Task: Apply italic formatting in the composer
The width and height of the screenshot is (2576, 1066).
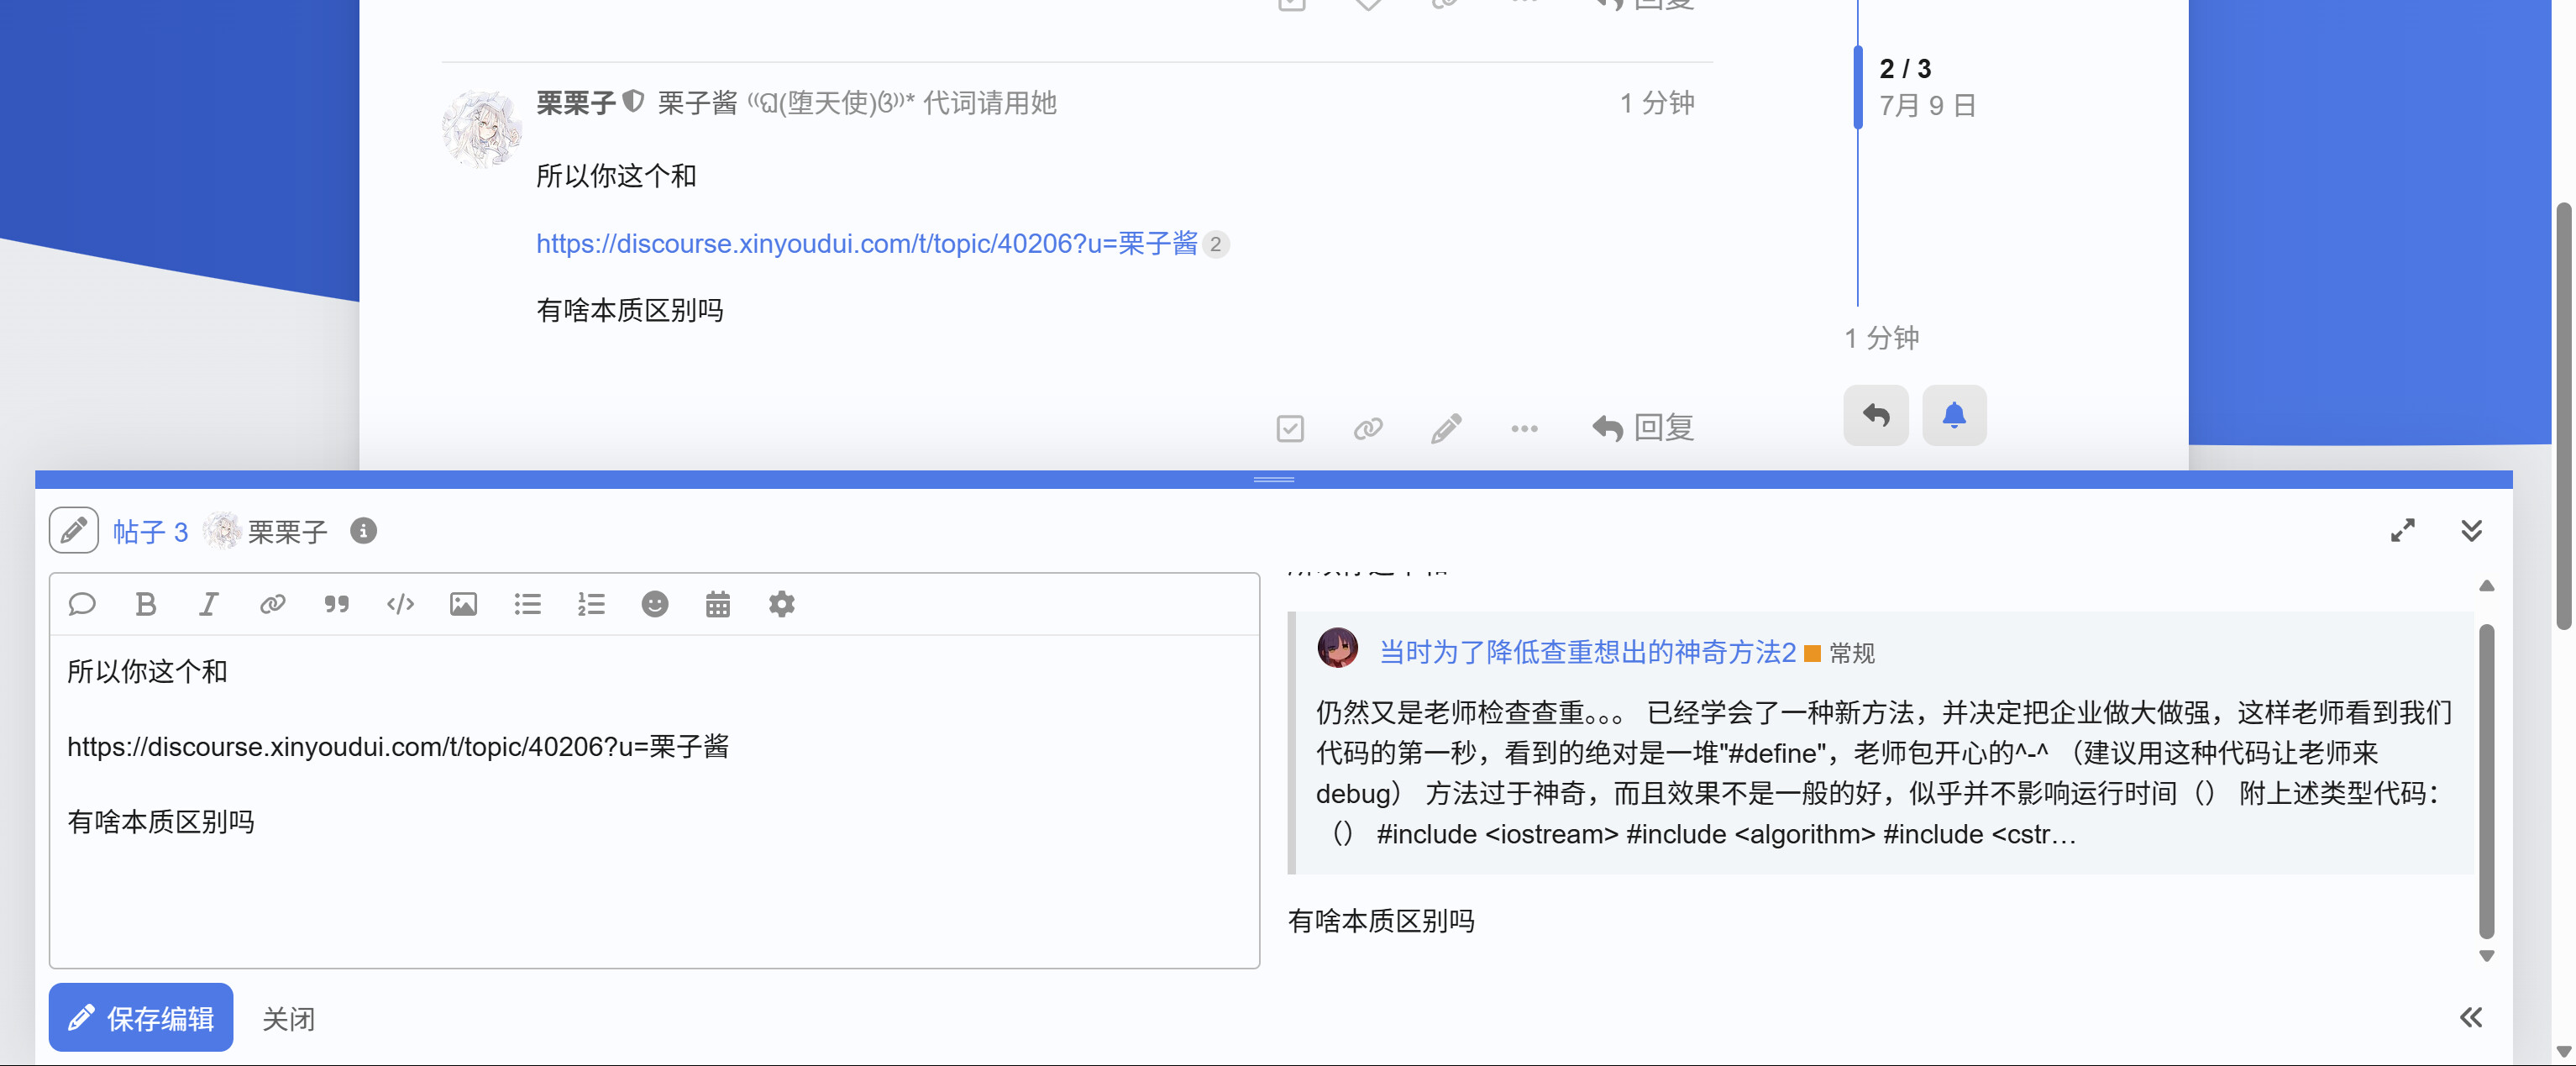Action: [208, 604]
